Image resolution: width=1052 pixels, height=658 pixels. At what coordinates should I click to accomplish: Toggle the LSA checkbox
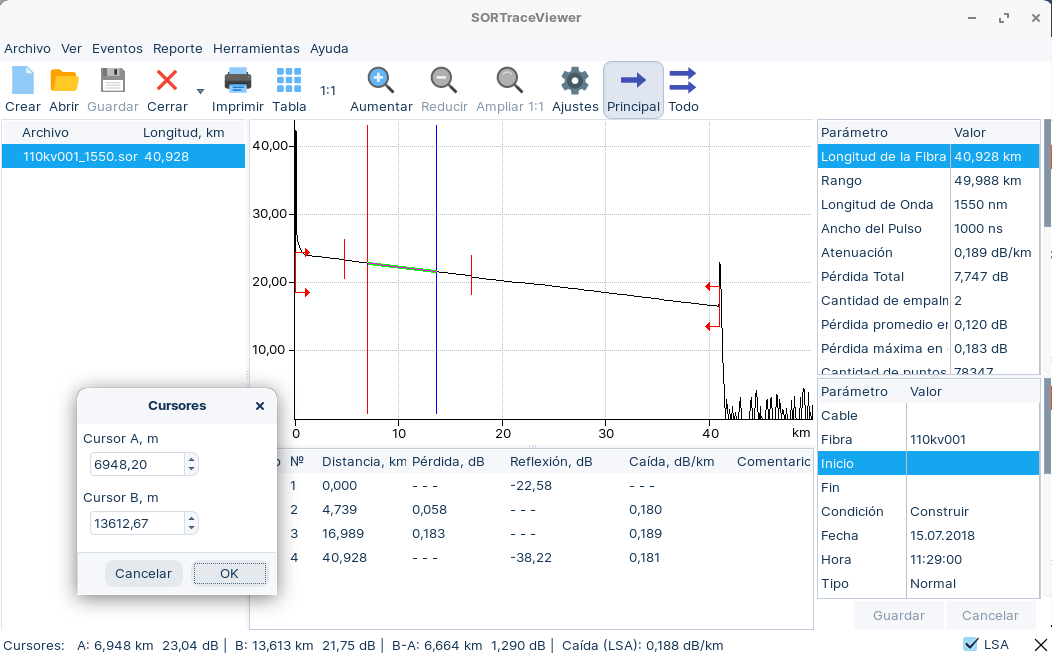[970, 644]
